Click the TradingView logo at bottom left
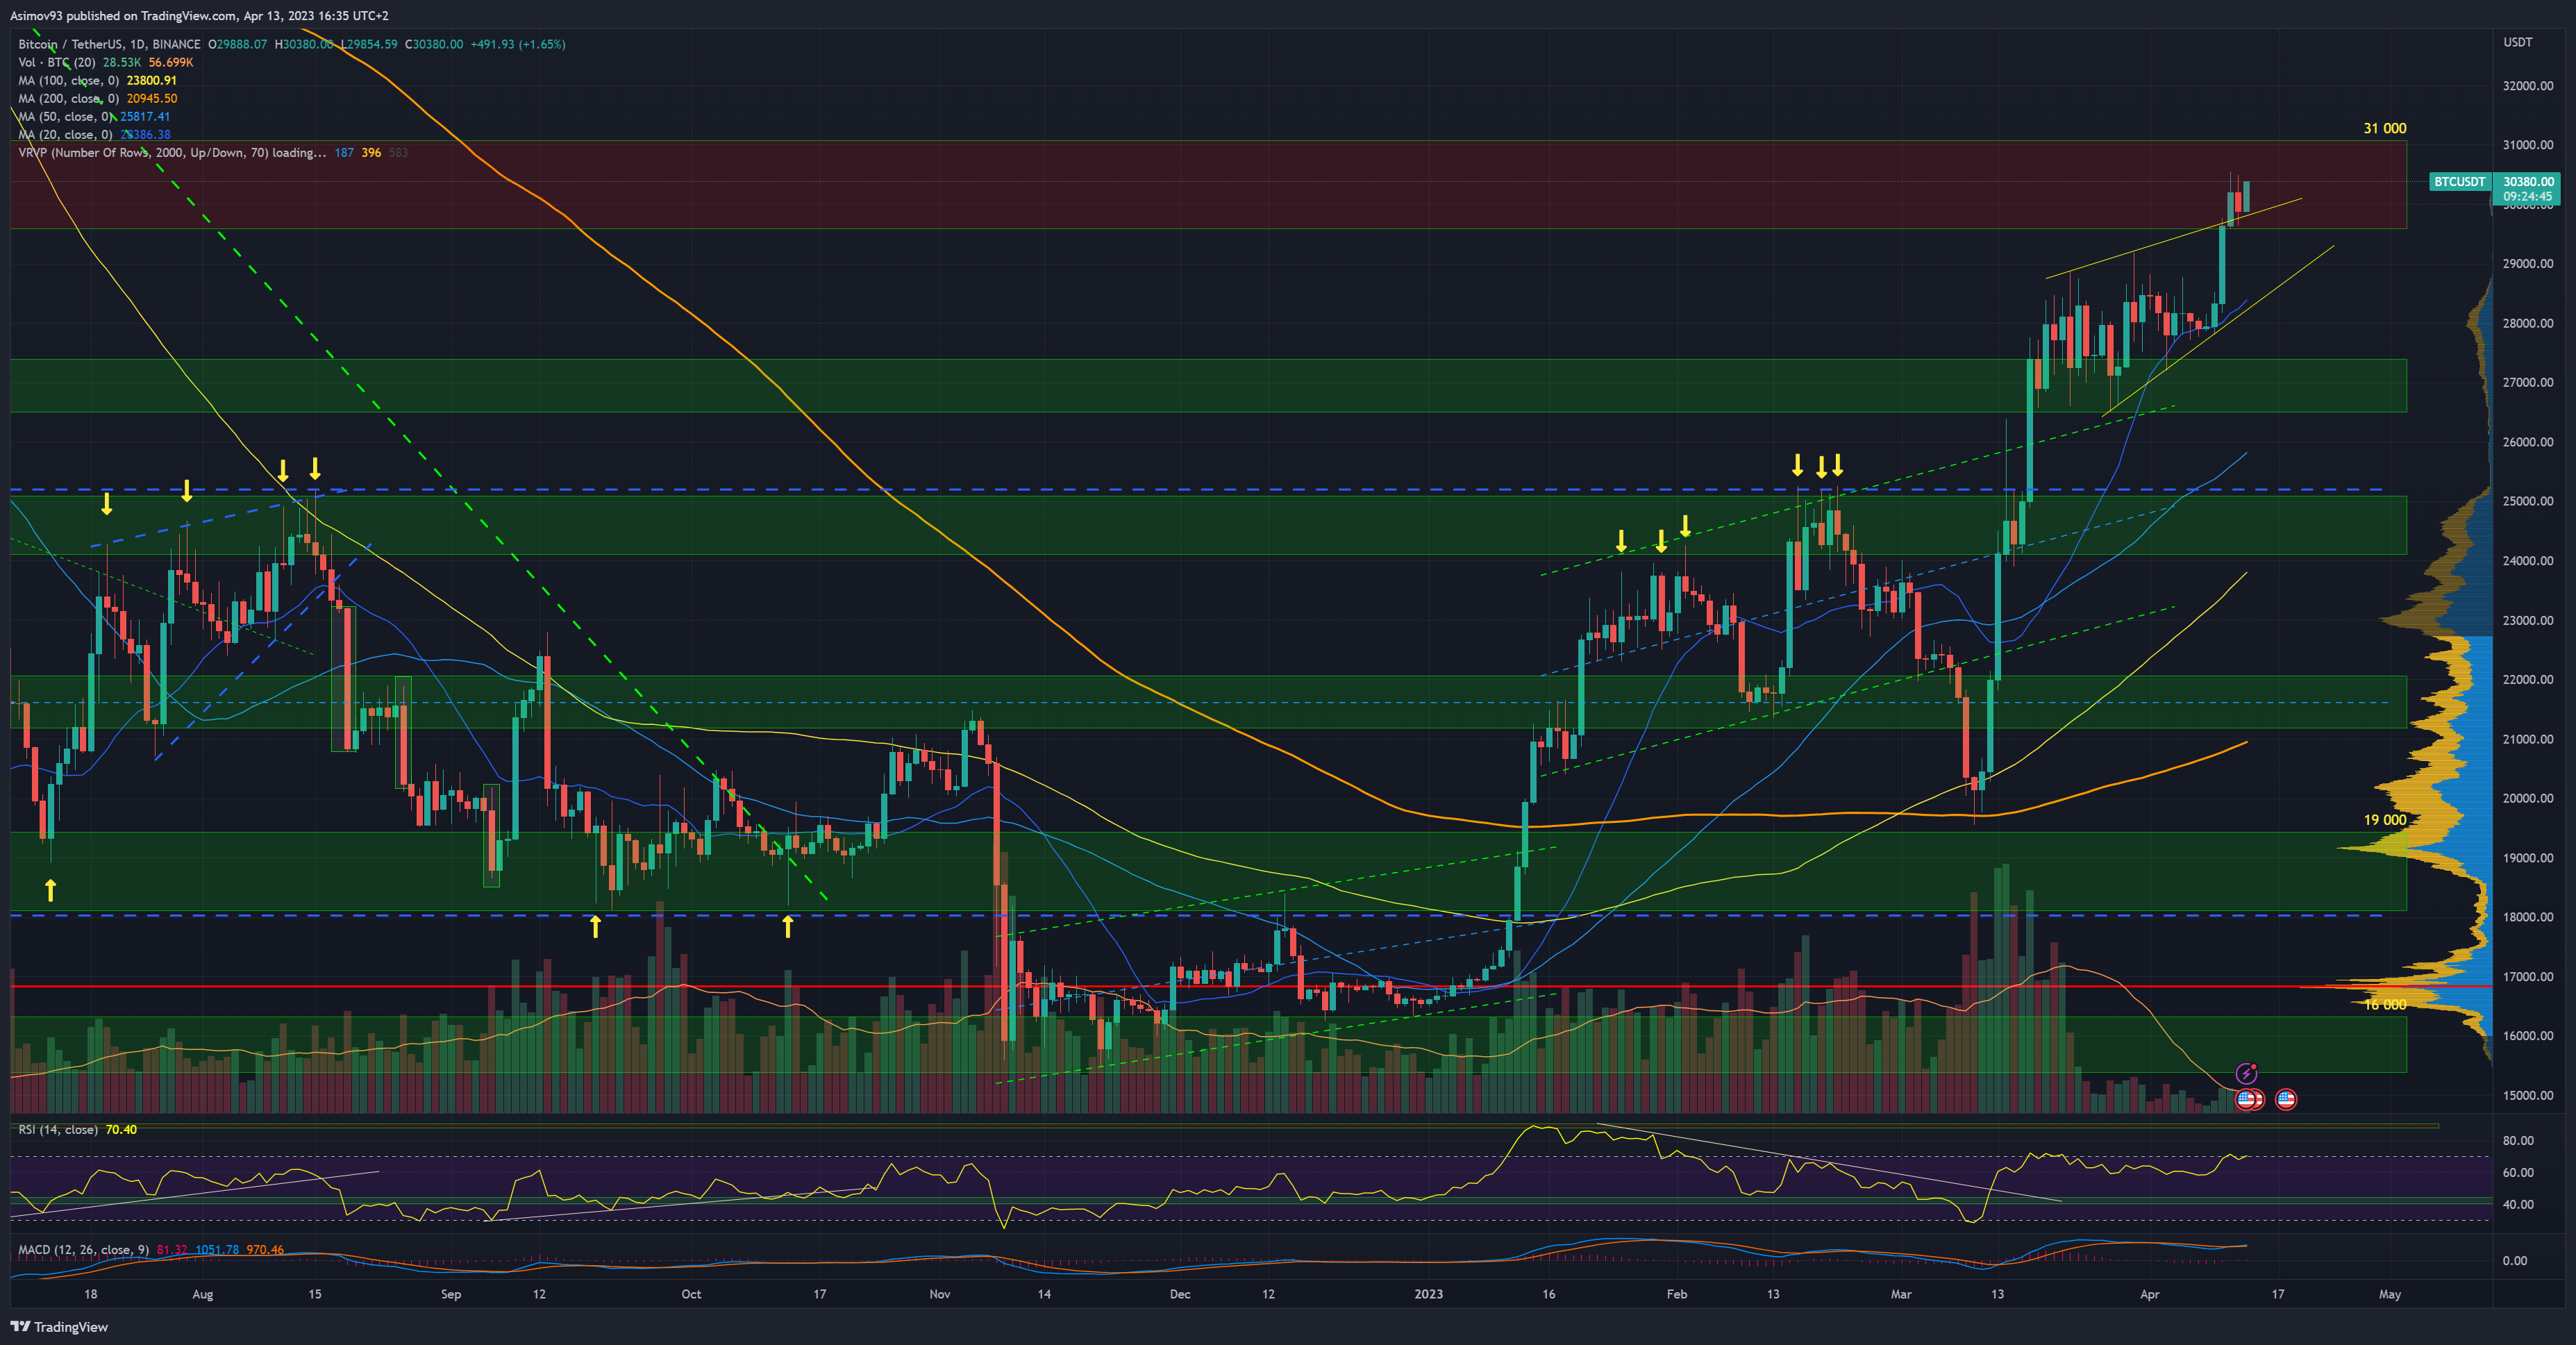 tap(59, 1327)
